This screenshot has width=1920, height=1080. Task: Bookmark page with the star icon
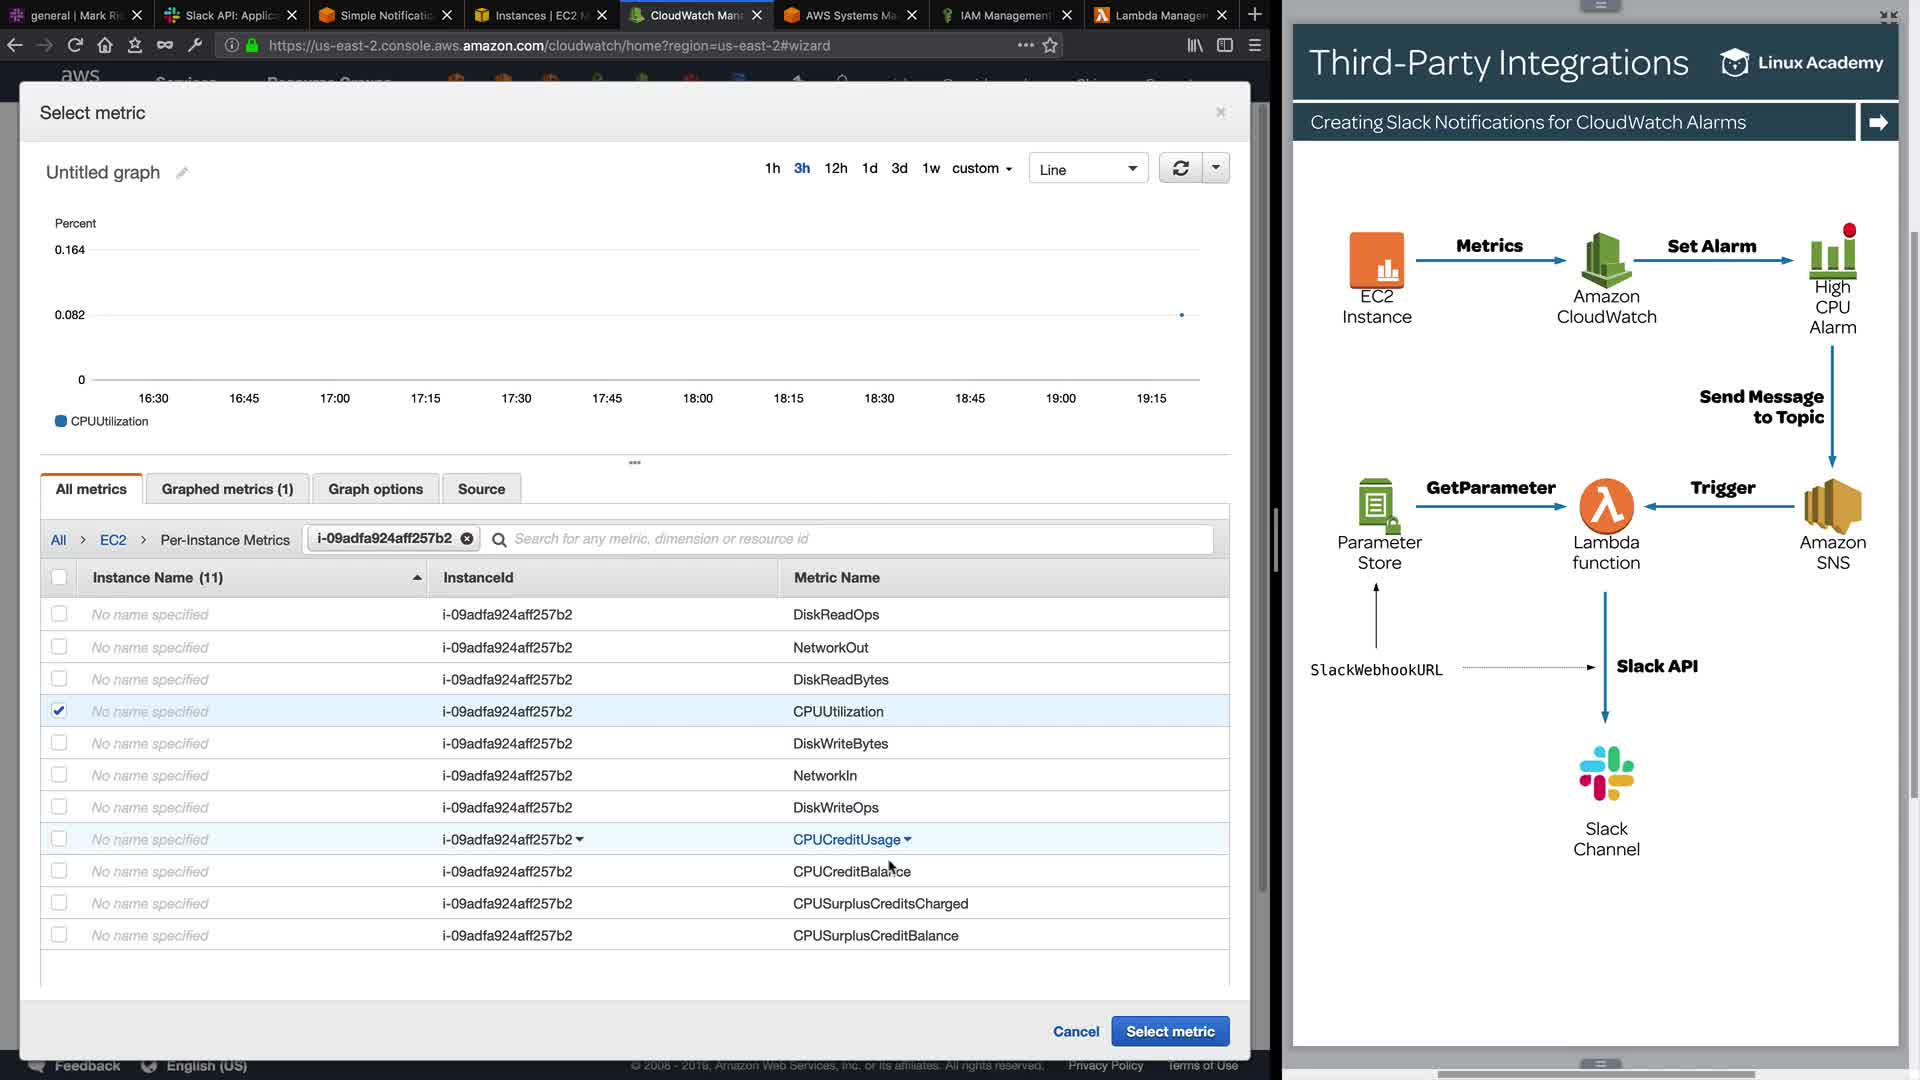tap(1050, 45)
